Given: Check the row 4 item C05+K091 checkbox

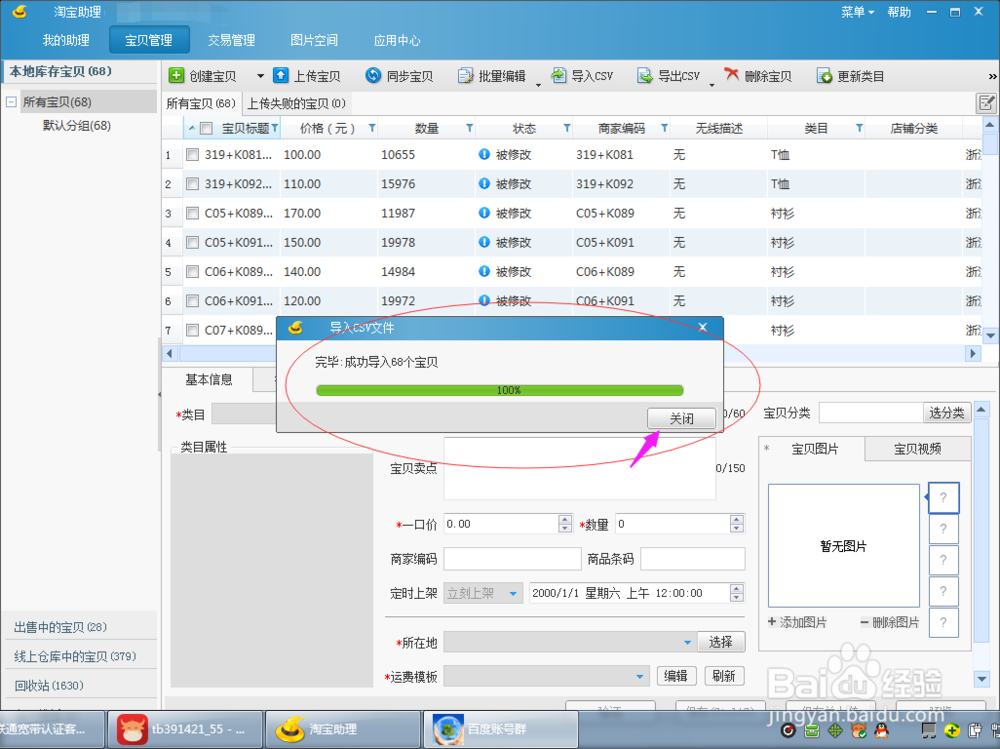Looking at the screenshot, I should click(192, 242).
